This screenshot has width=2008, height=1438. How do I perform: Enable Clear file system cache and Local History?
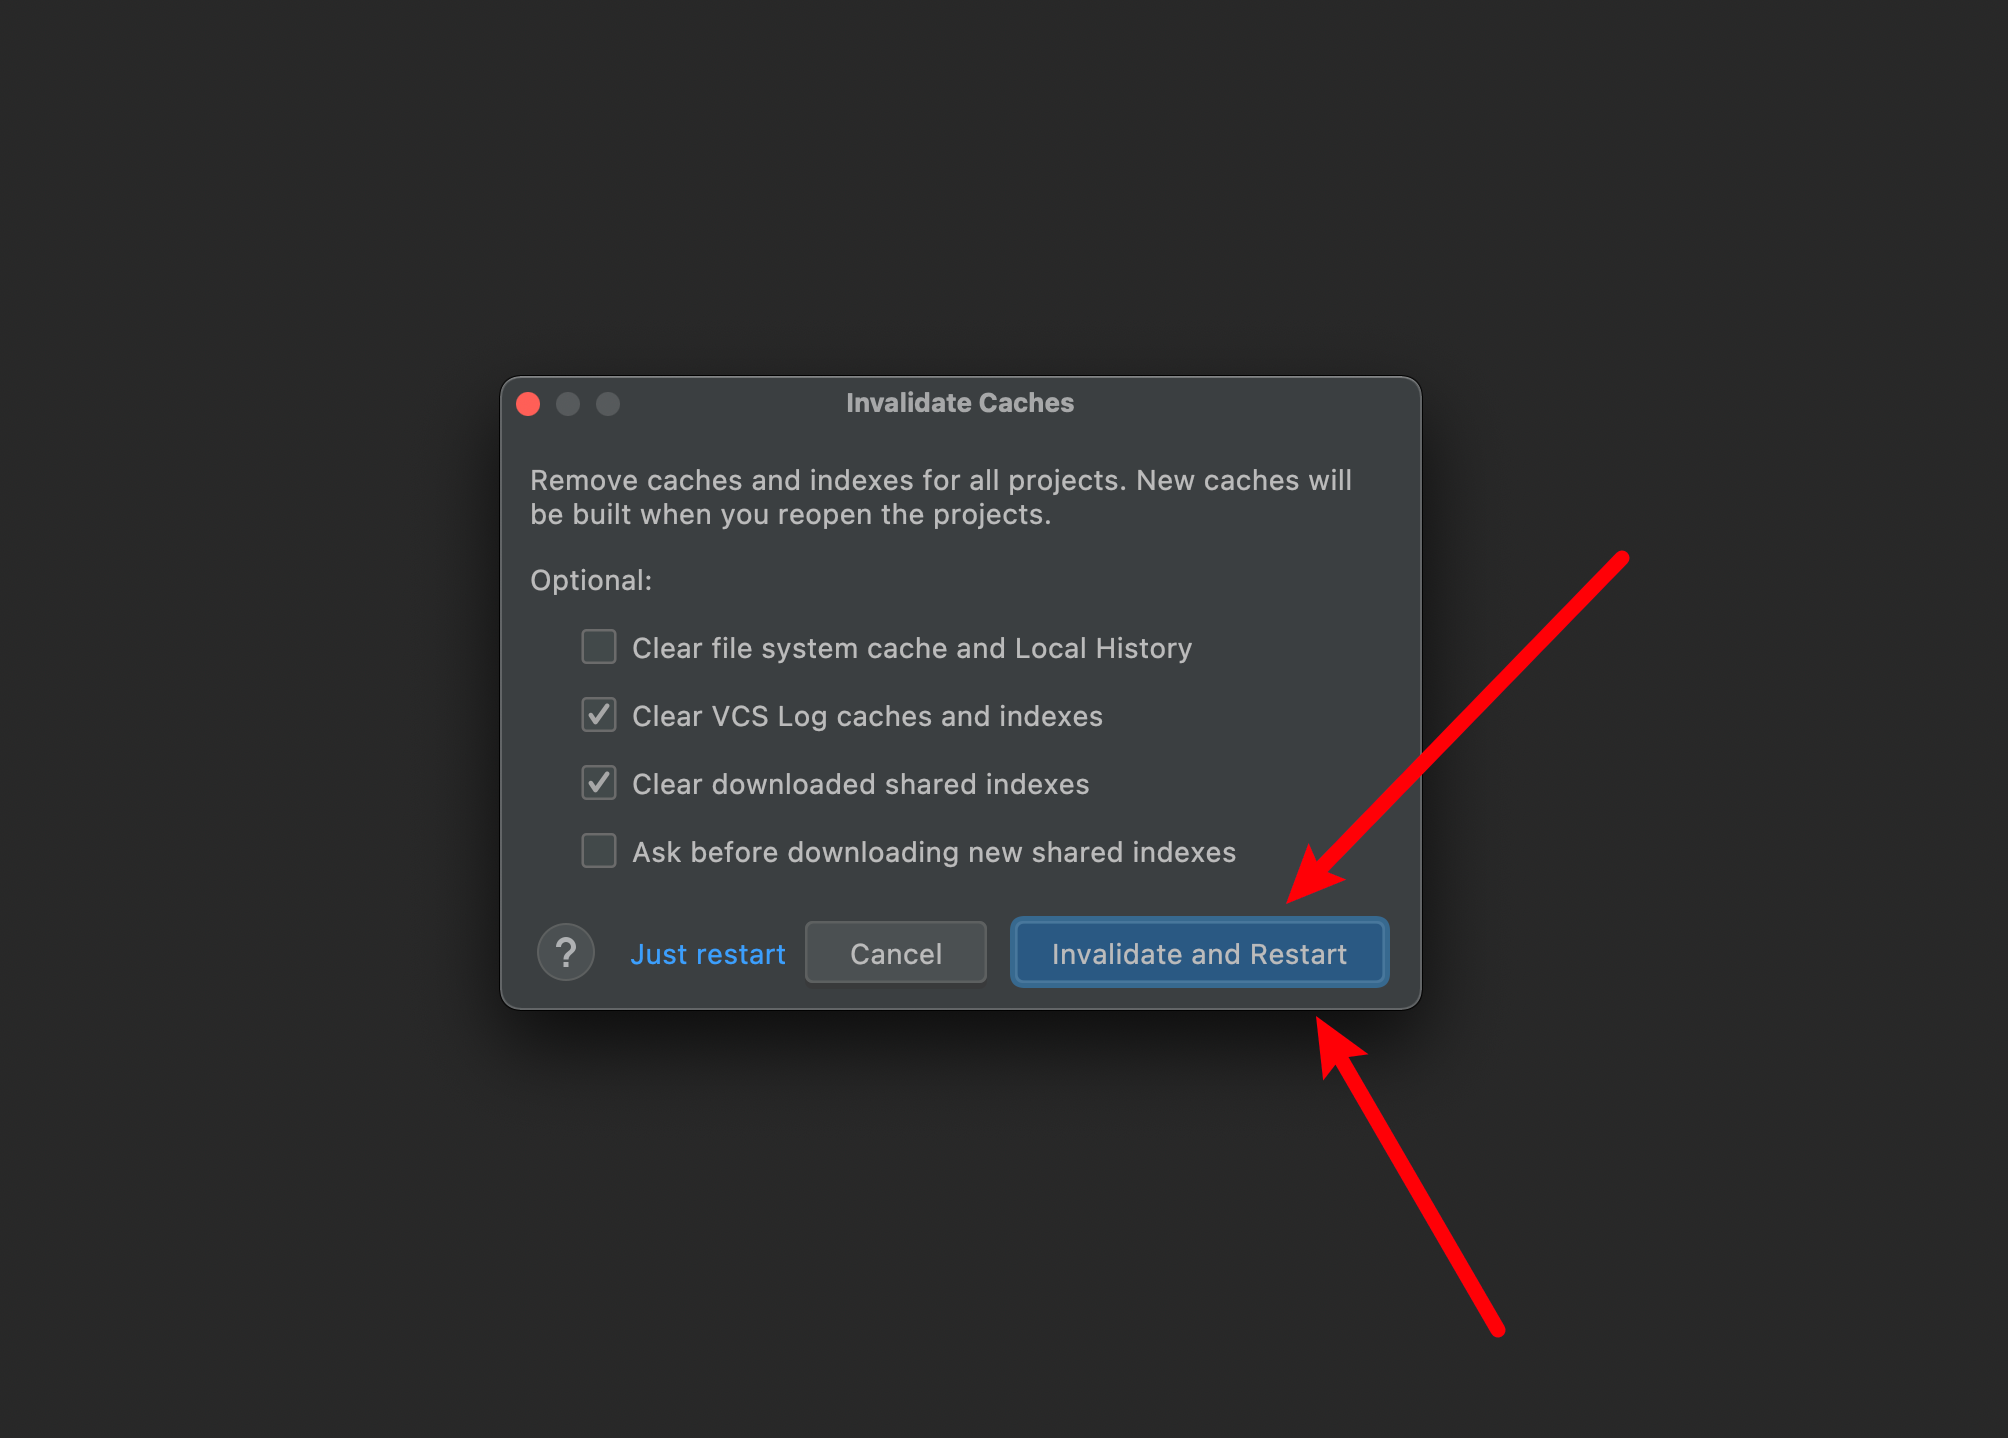(599, 647)
